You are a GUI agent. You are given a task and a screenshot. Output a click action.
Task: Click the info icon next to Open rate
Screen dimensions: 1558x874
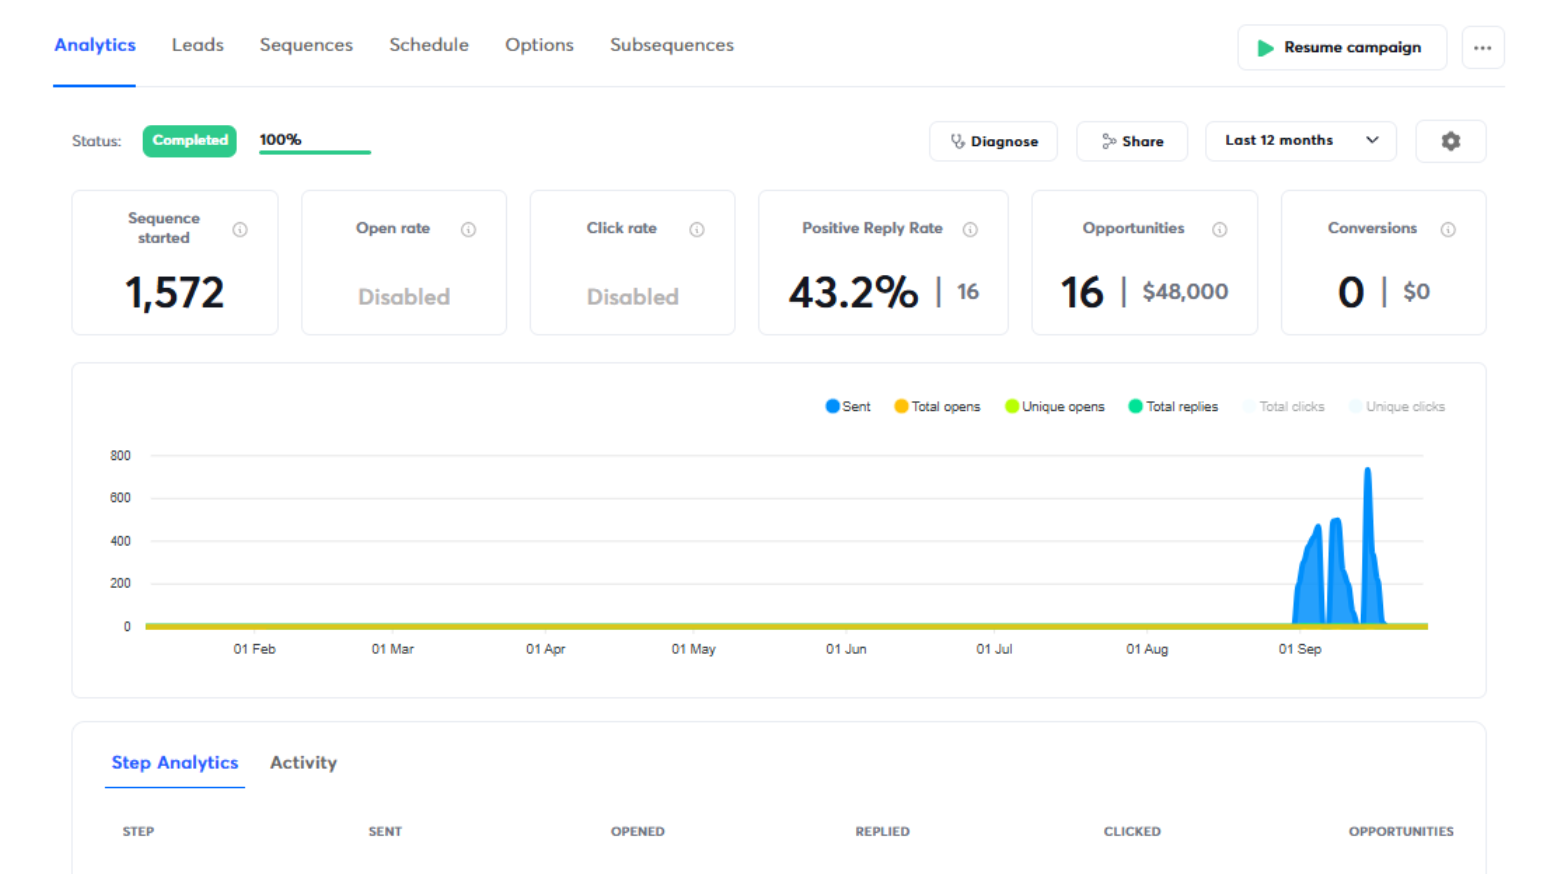click(468, 229)
